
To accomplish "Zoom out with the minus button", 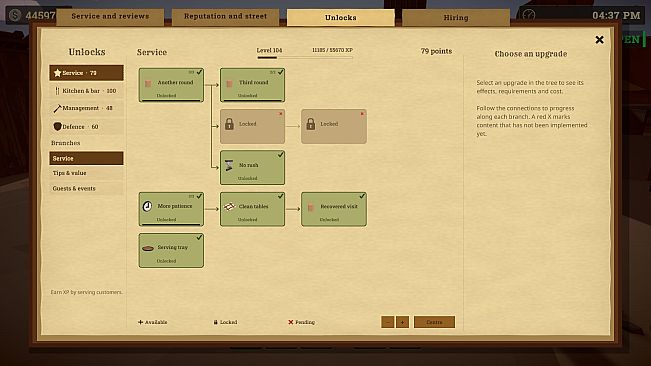I will tap(387, 322).
